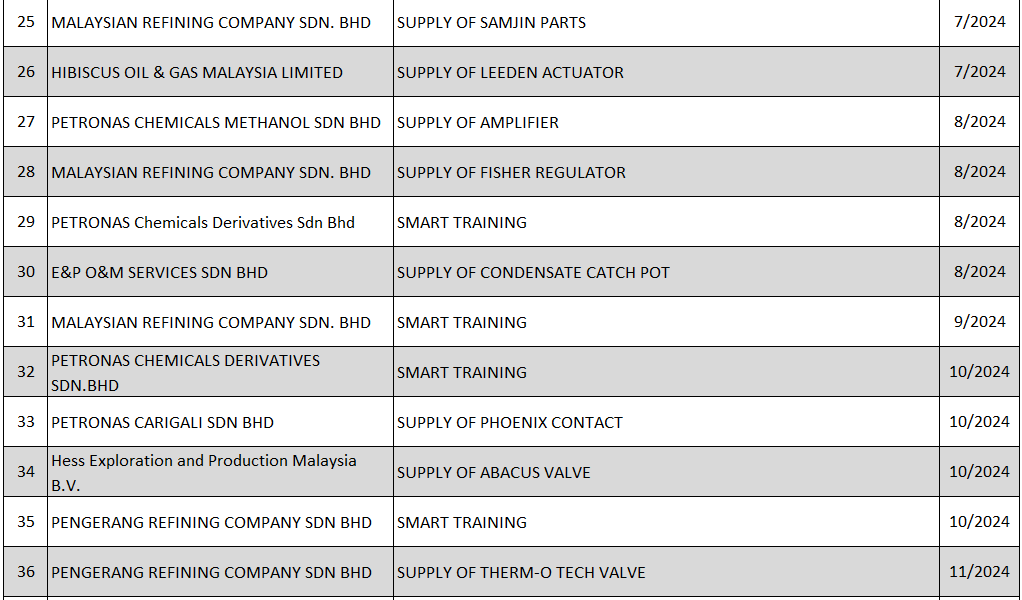The image size is (1022, 600).
Task: Click the Supply of Abacus Valve cell
Action: tap(494, 472)
